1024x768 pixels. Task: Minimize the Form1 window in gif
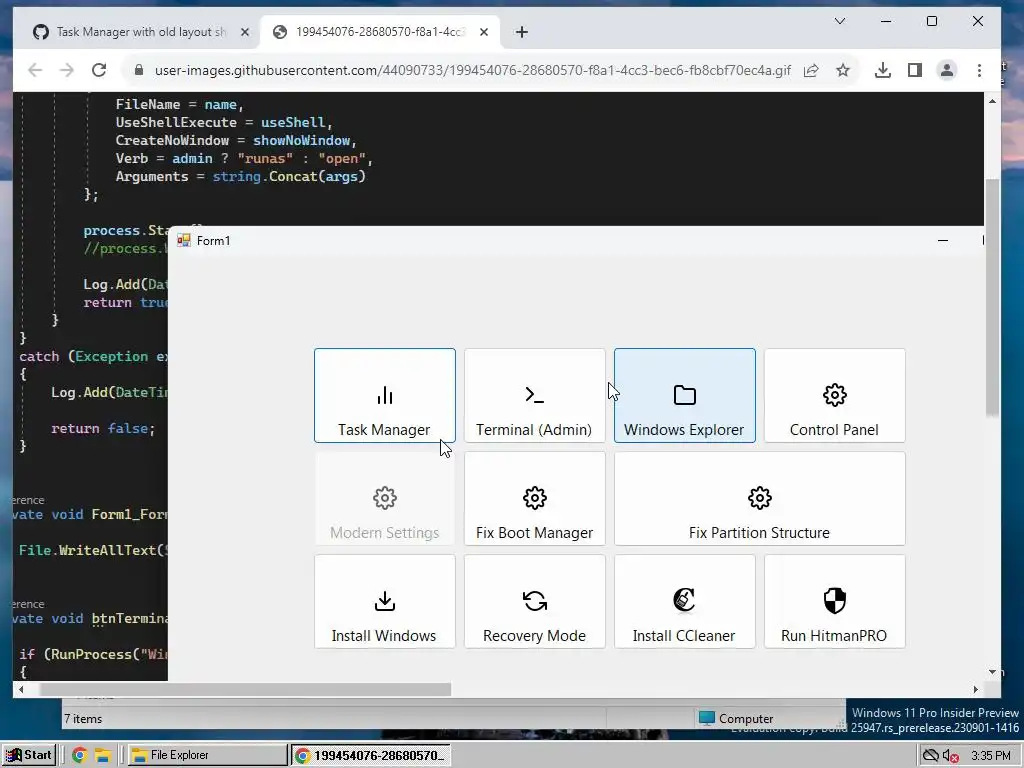tap(943, 240)
